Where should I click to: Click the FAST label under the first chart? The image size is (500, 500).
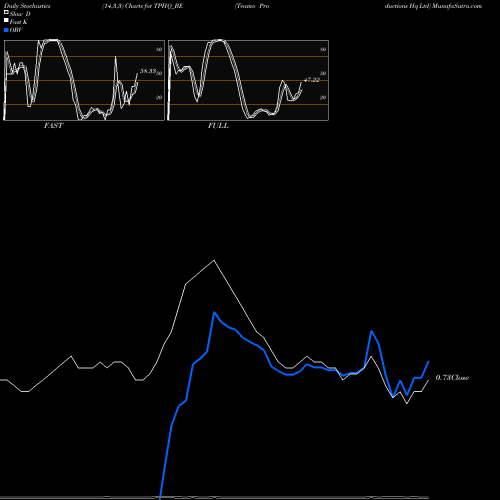coord(54,126)
